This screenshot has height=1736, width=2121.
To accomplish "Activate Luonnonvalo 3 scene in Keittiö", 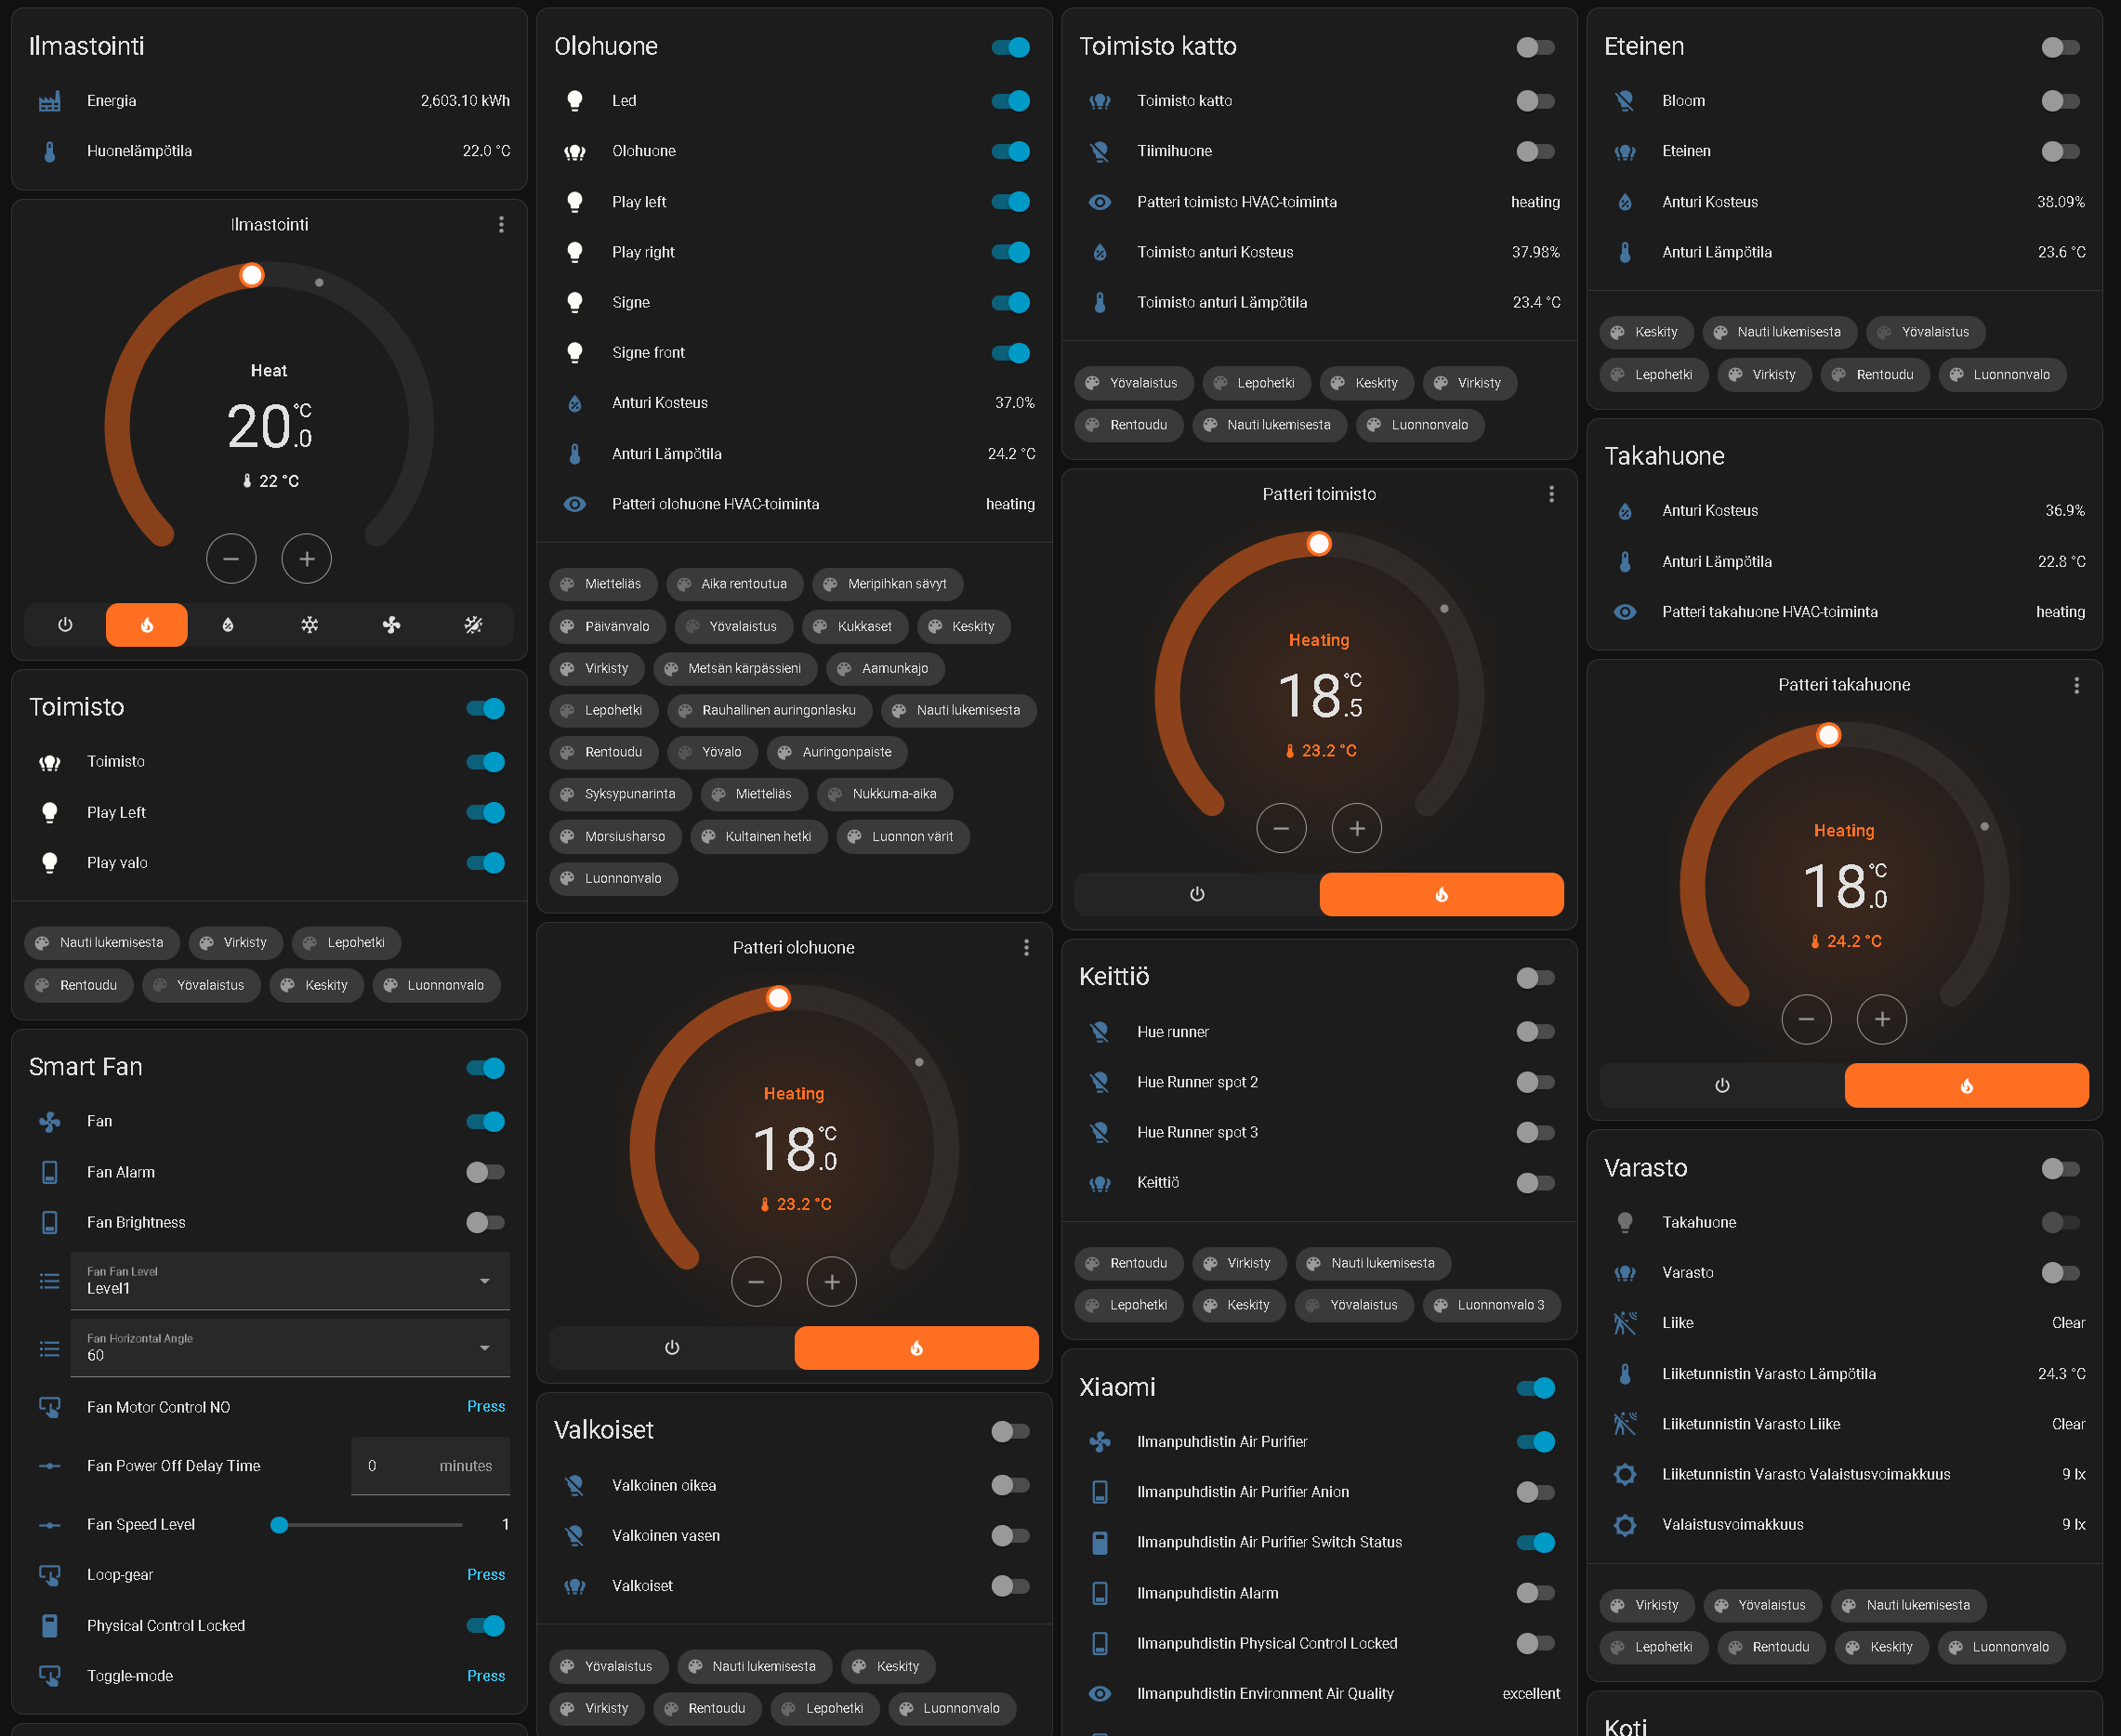I will coord(1490,1305).
